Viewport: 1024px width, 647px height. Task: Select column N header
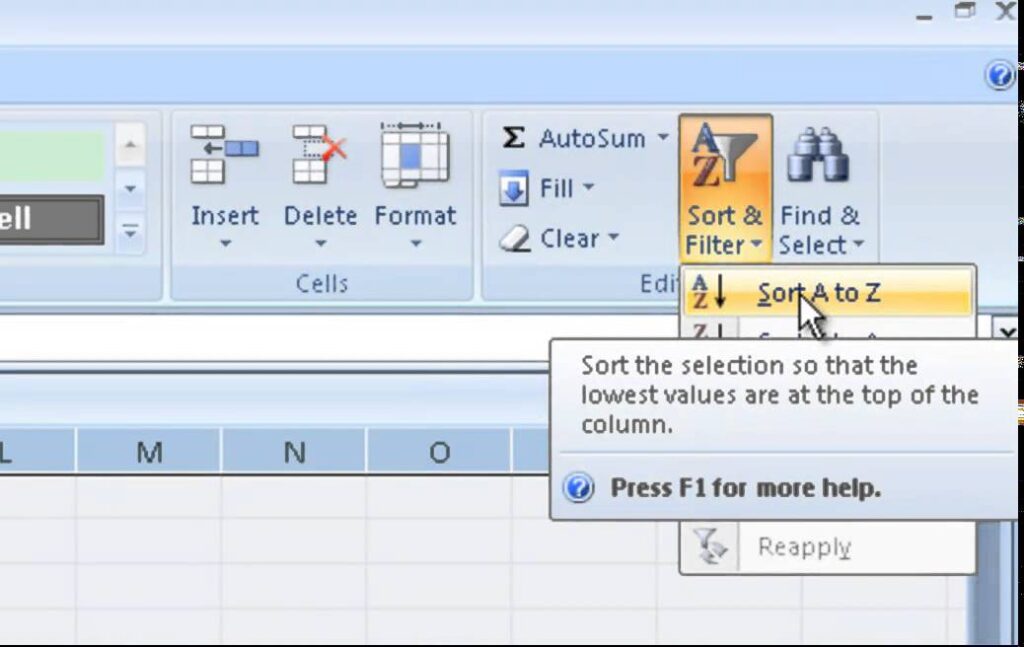294,452
